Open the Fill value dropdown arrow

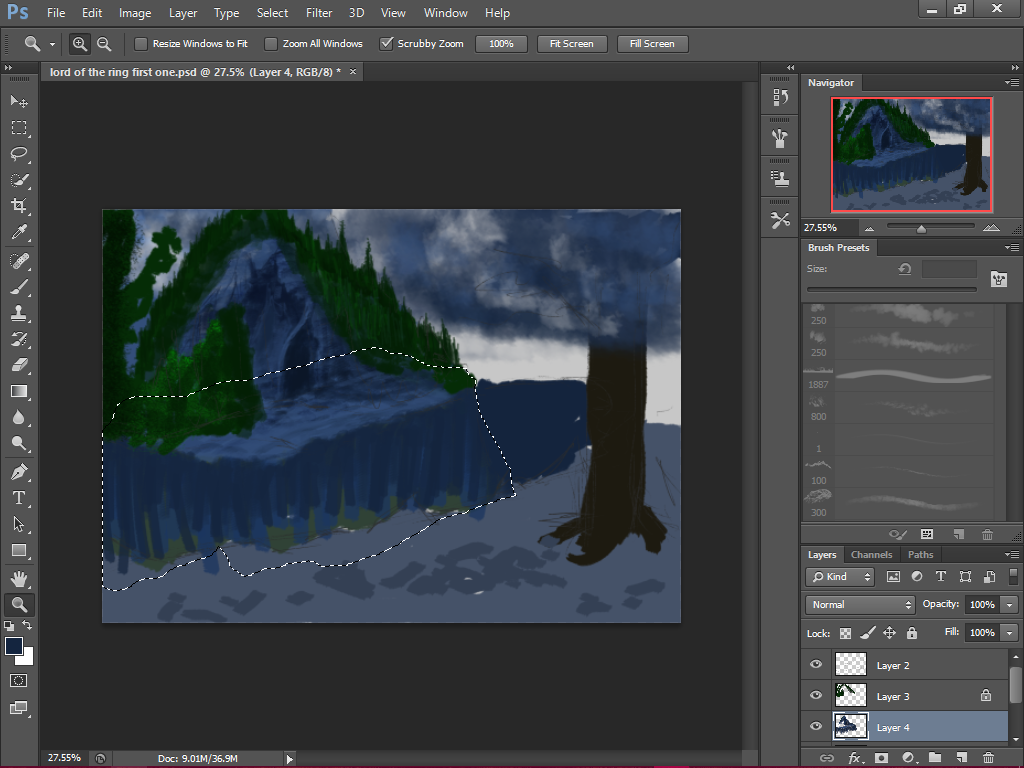coord(1010,633)
